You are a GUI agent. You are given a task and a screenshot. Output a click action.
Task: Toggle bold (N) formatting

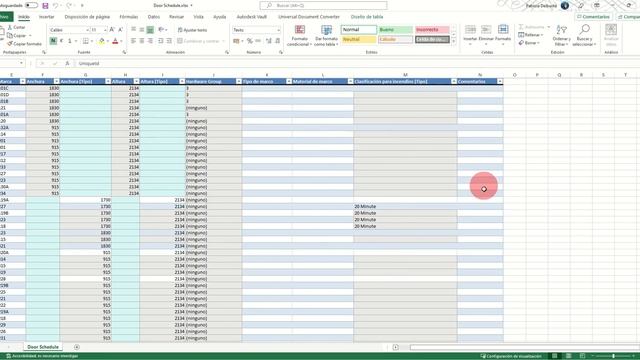tap(53, 41)
